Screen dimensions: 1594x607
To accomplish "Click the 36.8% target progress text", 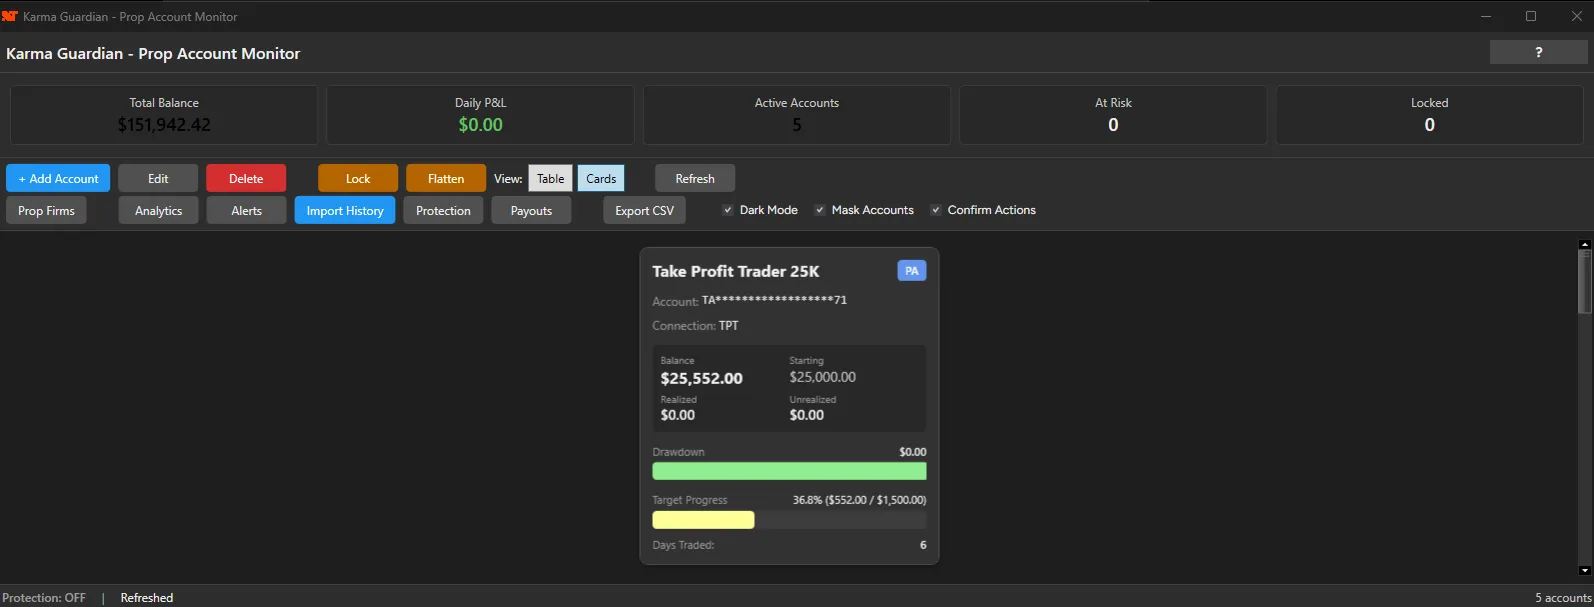I will [860, 500].
